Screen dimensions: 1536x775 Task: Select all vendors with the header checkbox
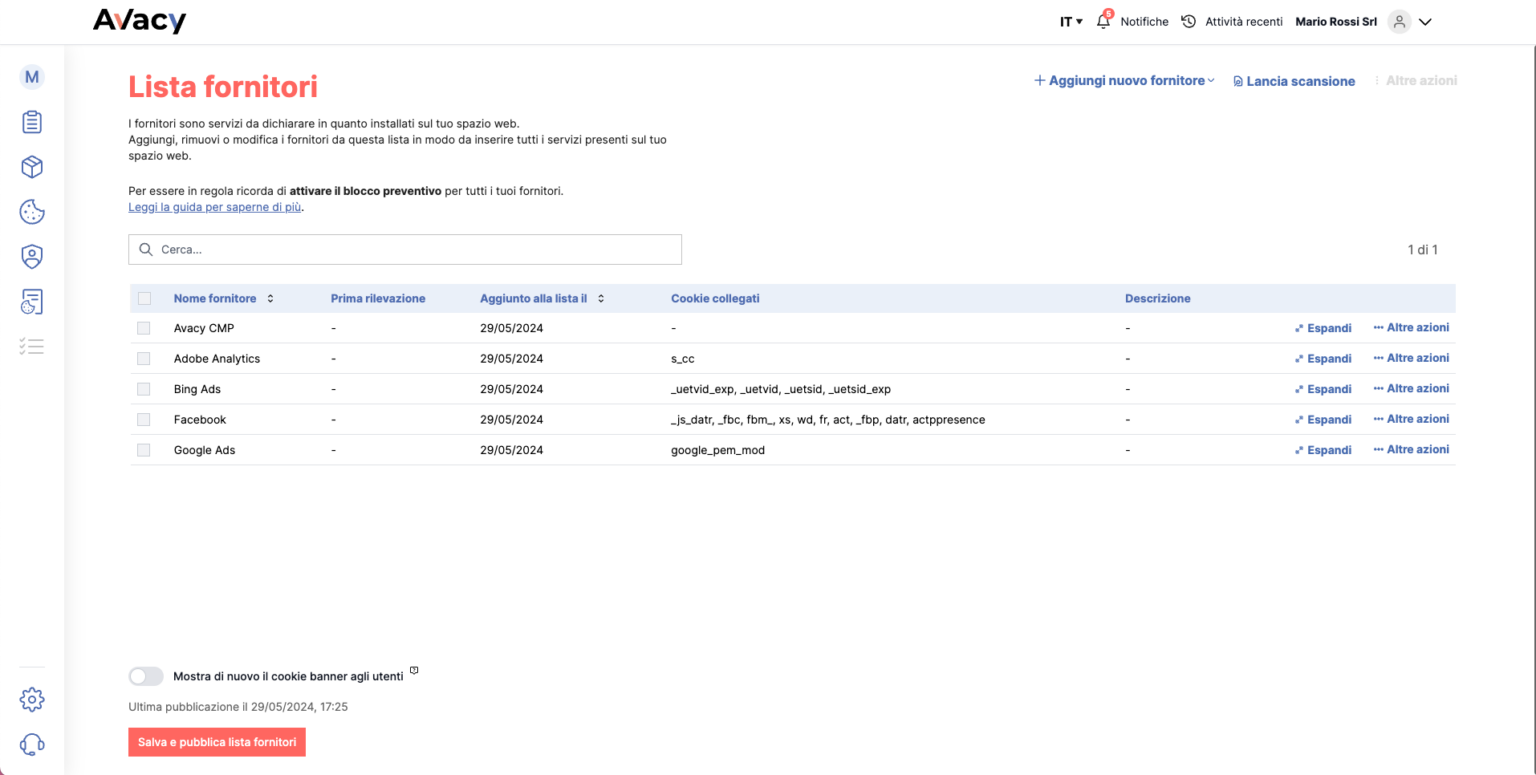coord(143,298)
